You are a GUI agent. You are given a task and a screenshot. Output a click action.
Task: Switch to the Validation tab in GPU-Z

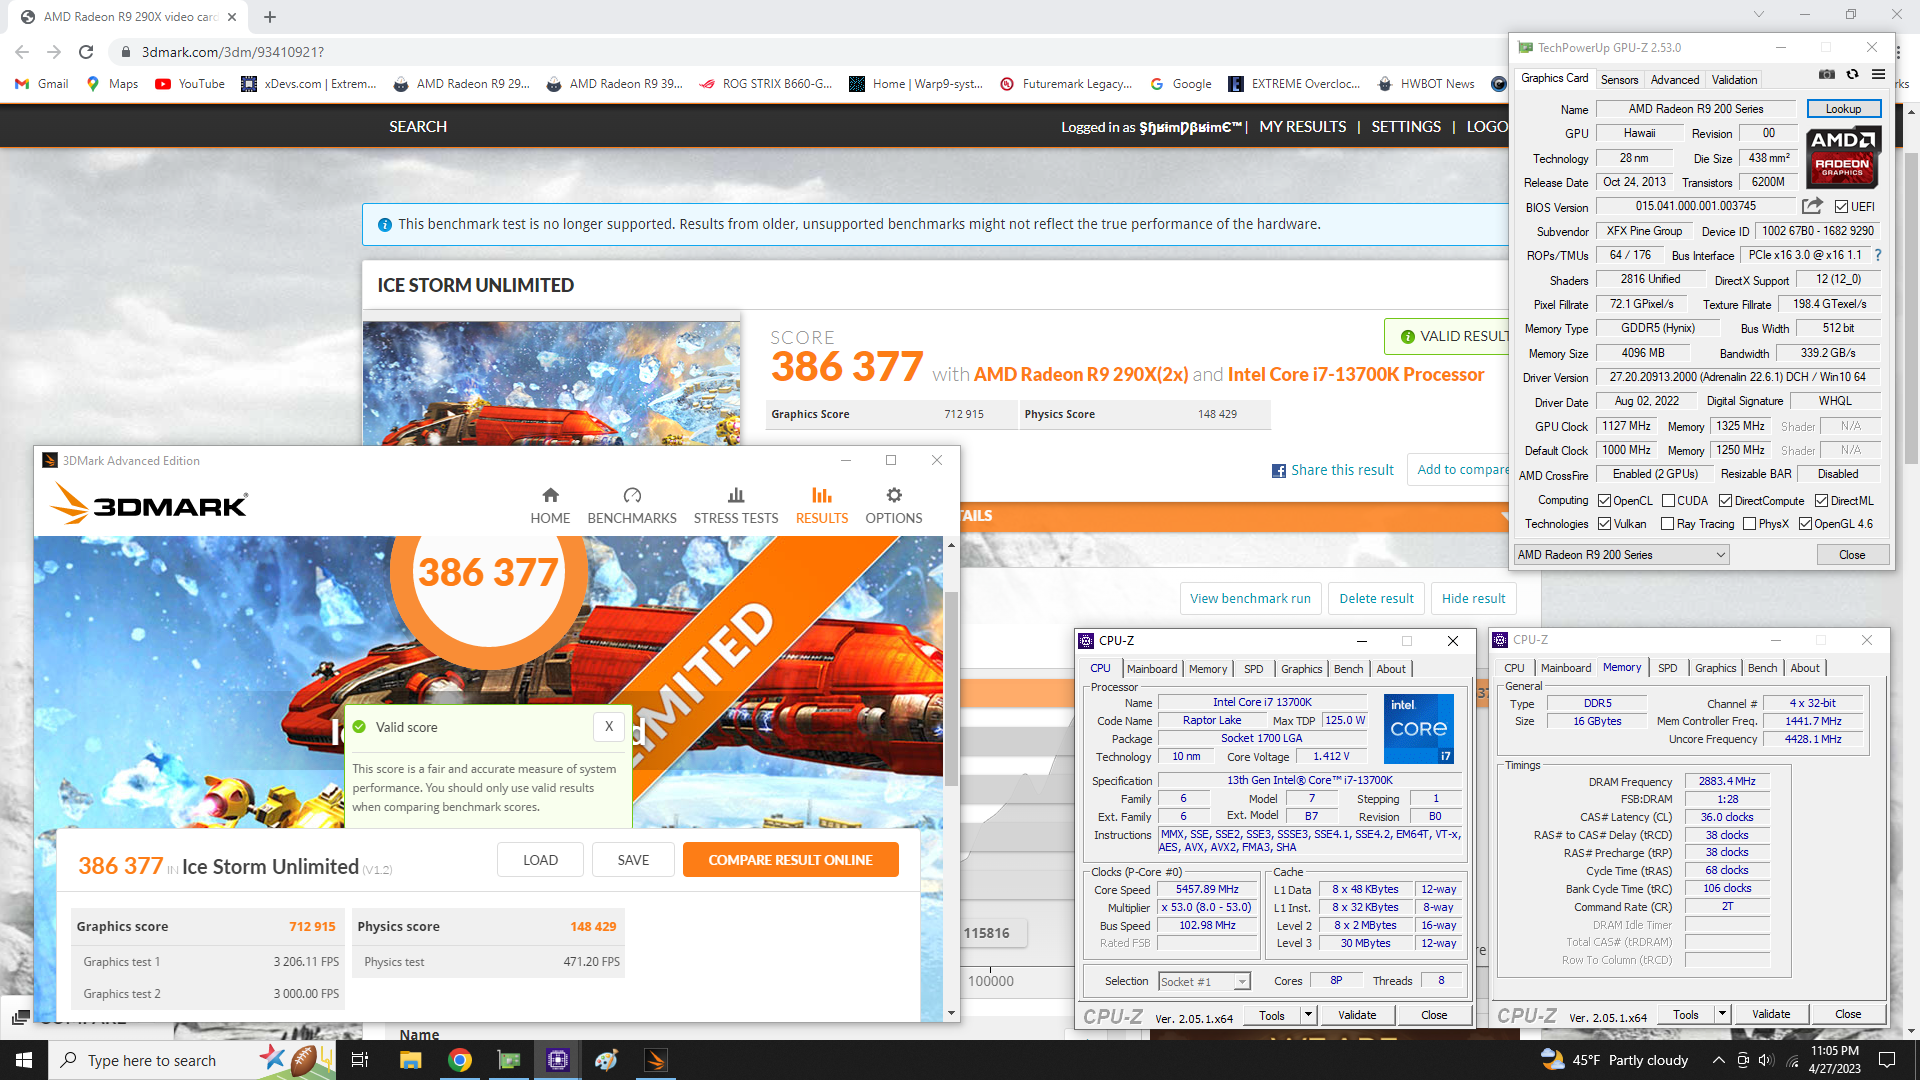tap(1734, 80)
